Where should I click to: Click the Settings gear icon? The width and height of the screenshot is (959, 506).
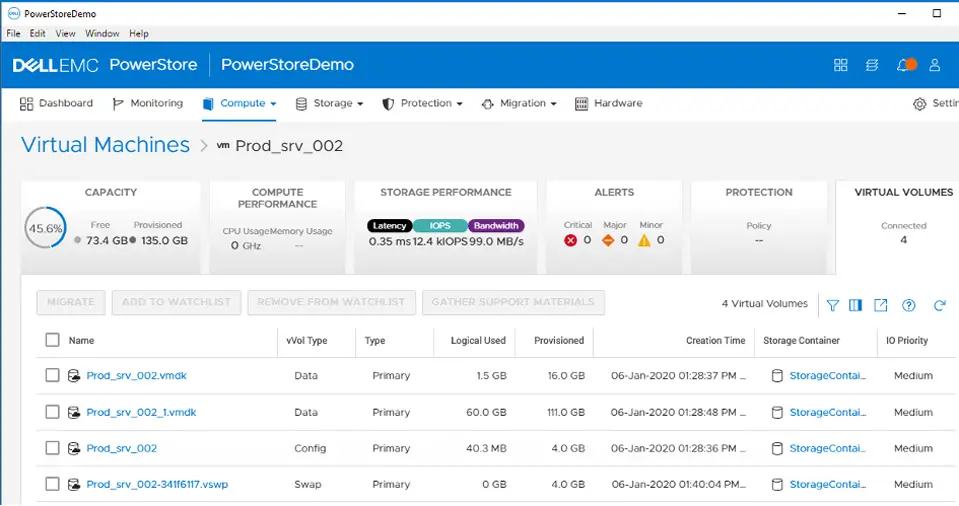point(919,104)
